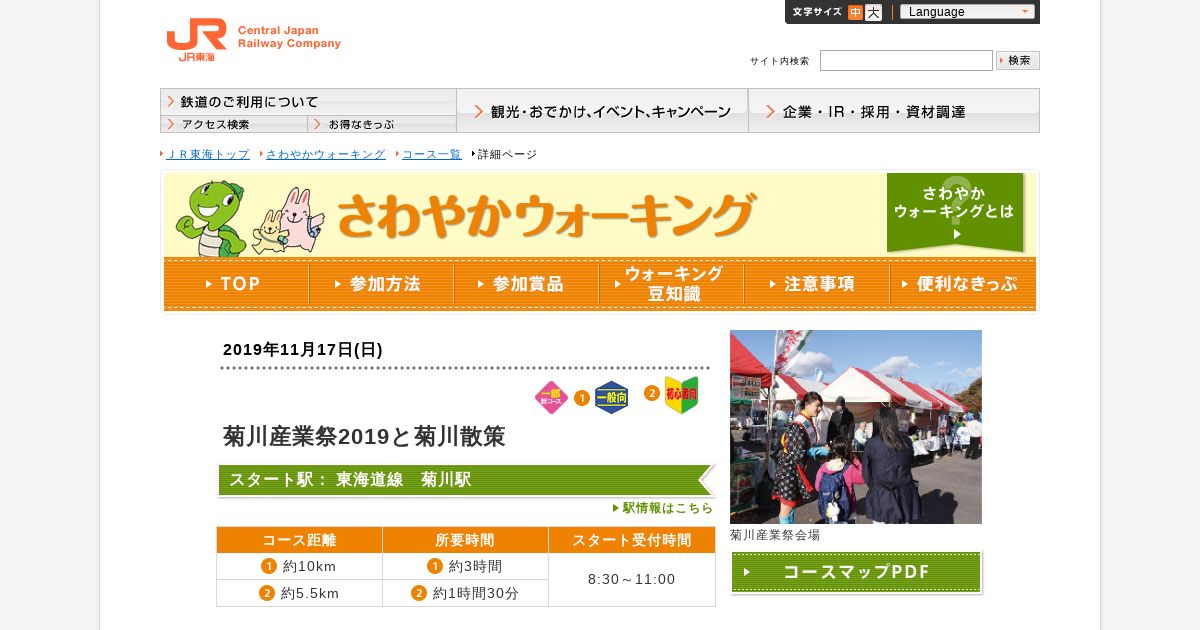
Task: Click the スタート受付時間 table header
Action: click(x=632, y=540)
